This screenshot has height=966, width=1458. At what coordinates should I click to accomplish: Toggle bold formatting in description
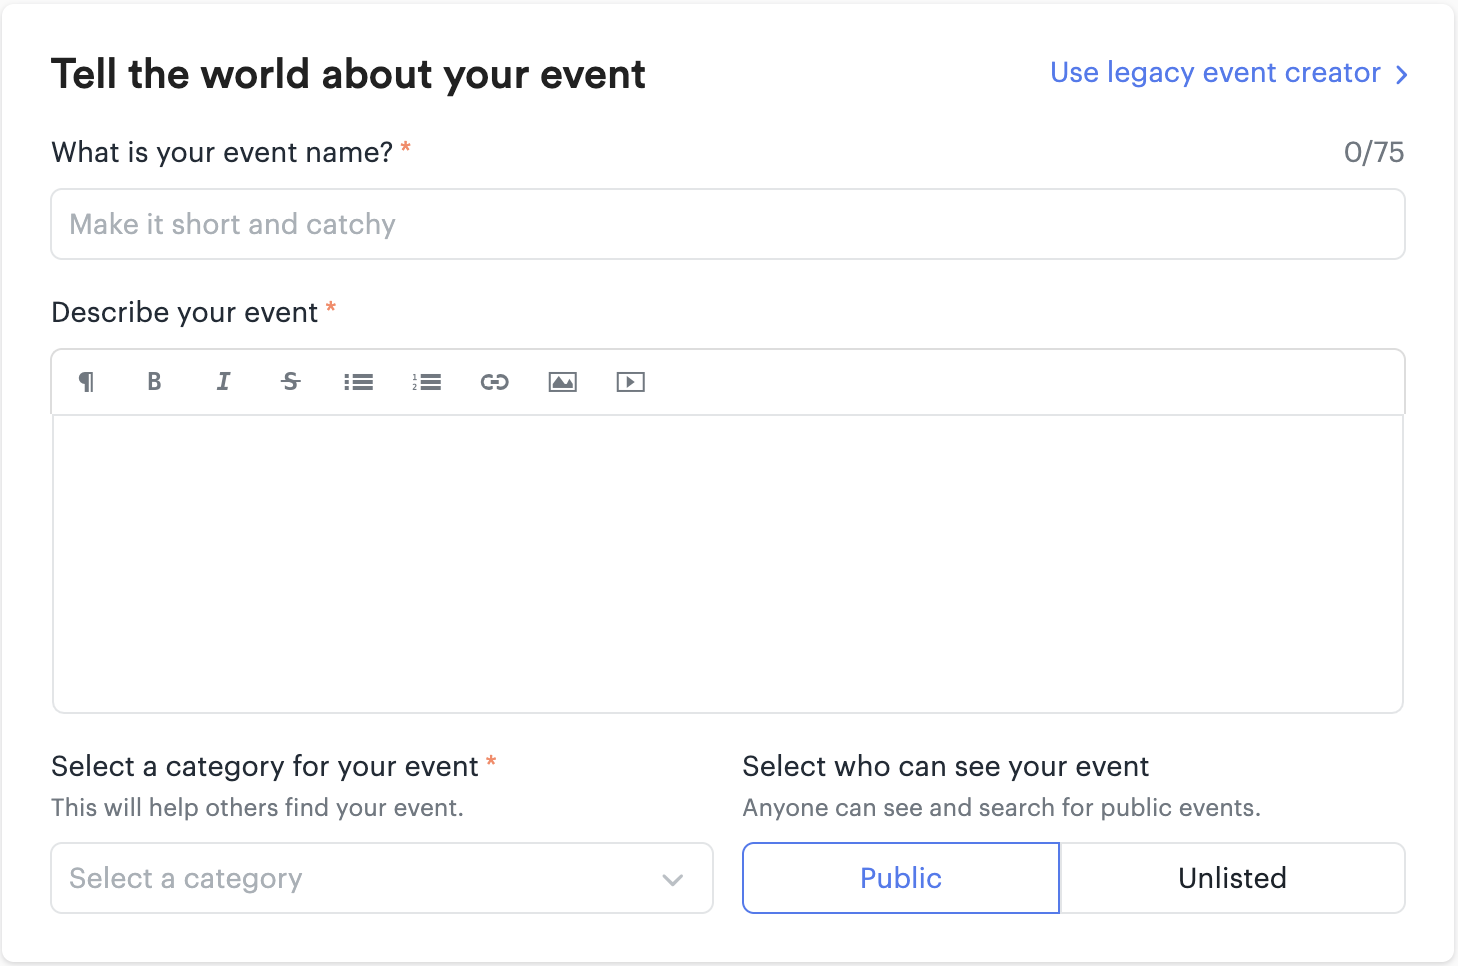click(154, 382)
